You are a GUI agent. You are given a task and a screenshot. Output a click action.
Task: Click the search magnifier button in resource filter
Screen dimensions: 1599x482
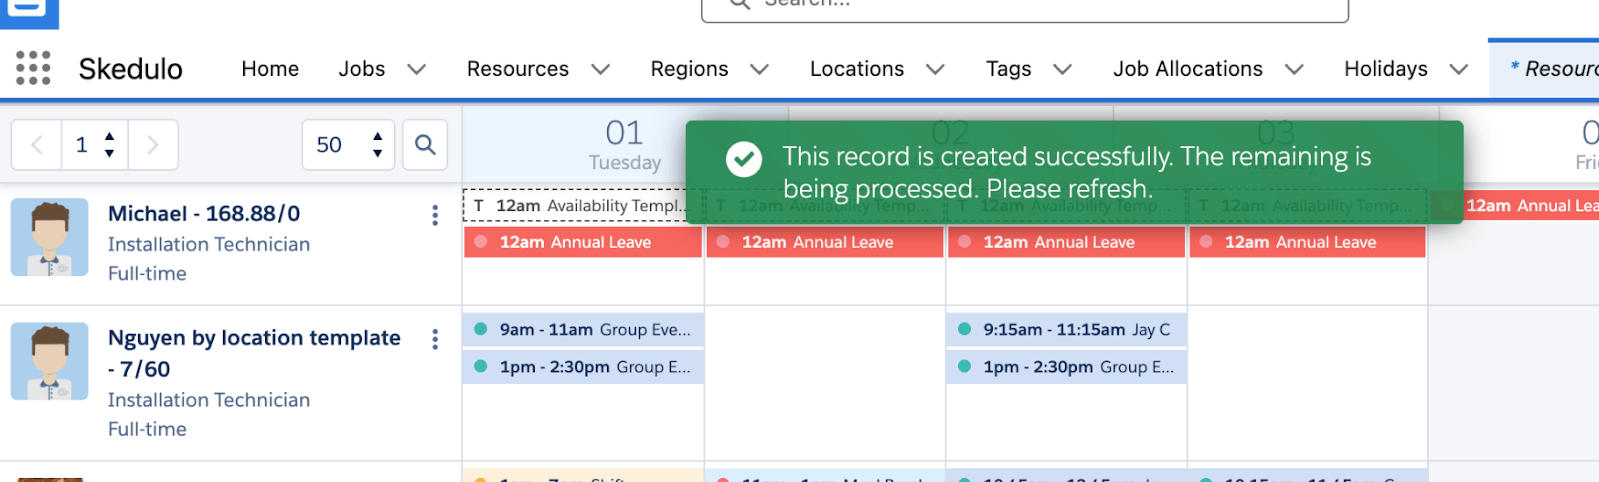click(425, 145)
